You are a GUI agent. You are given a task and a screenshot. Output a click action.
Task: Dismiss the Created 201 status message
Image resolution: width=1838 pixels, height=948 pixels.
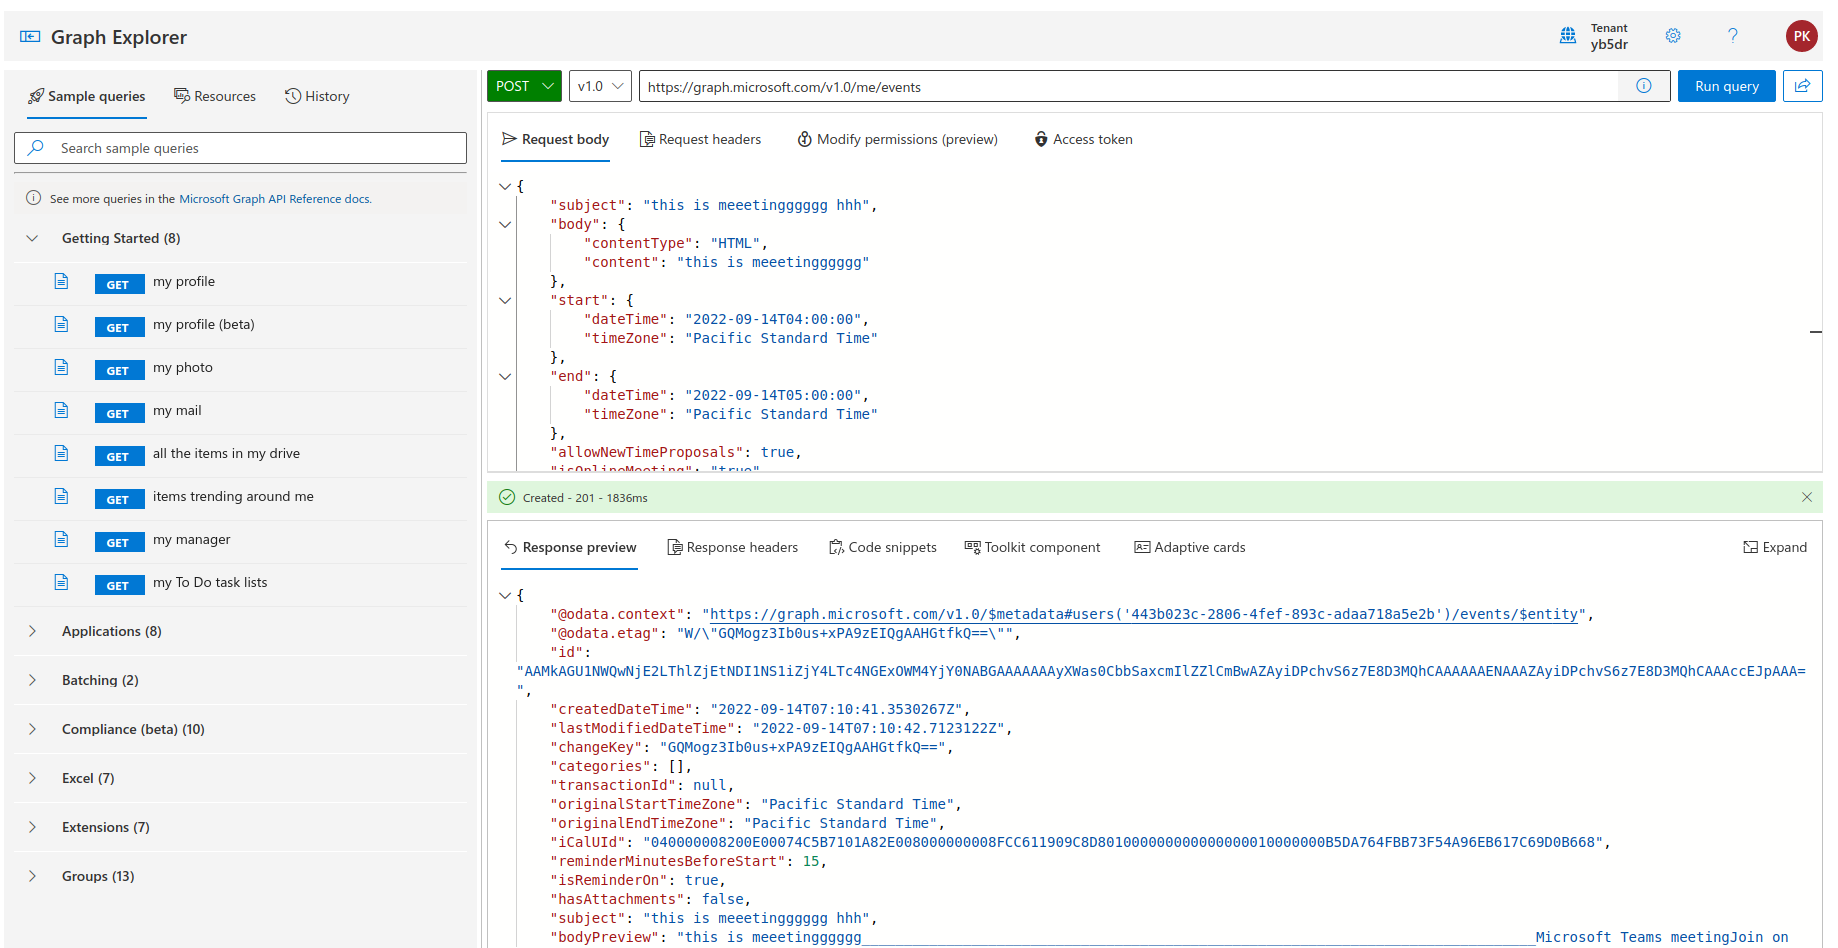[x=1807, y=497]
